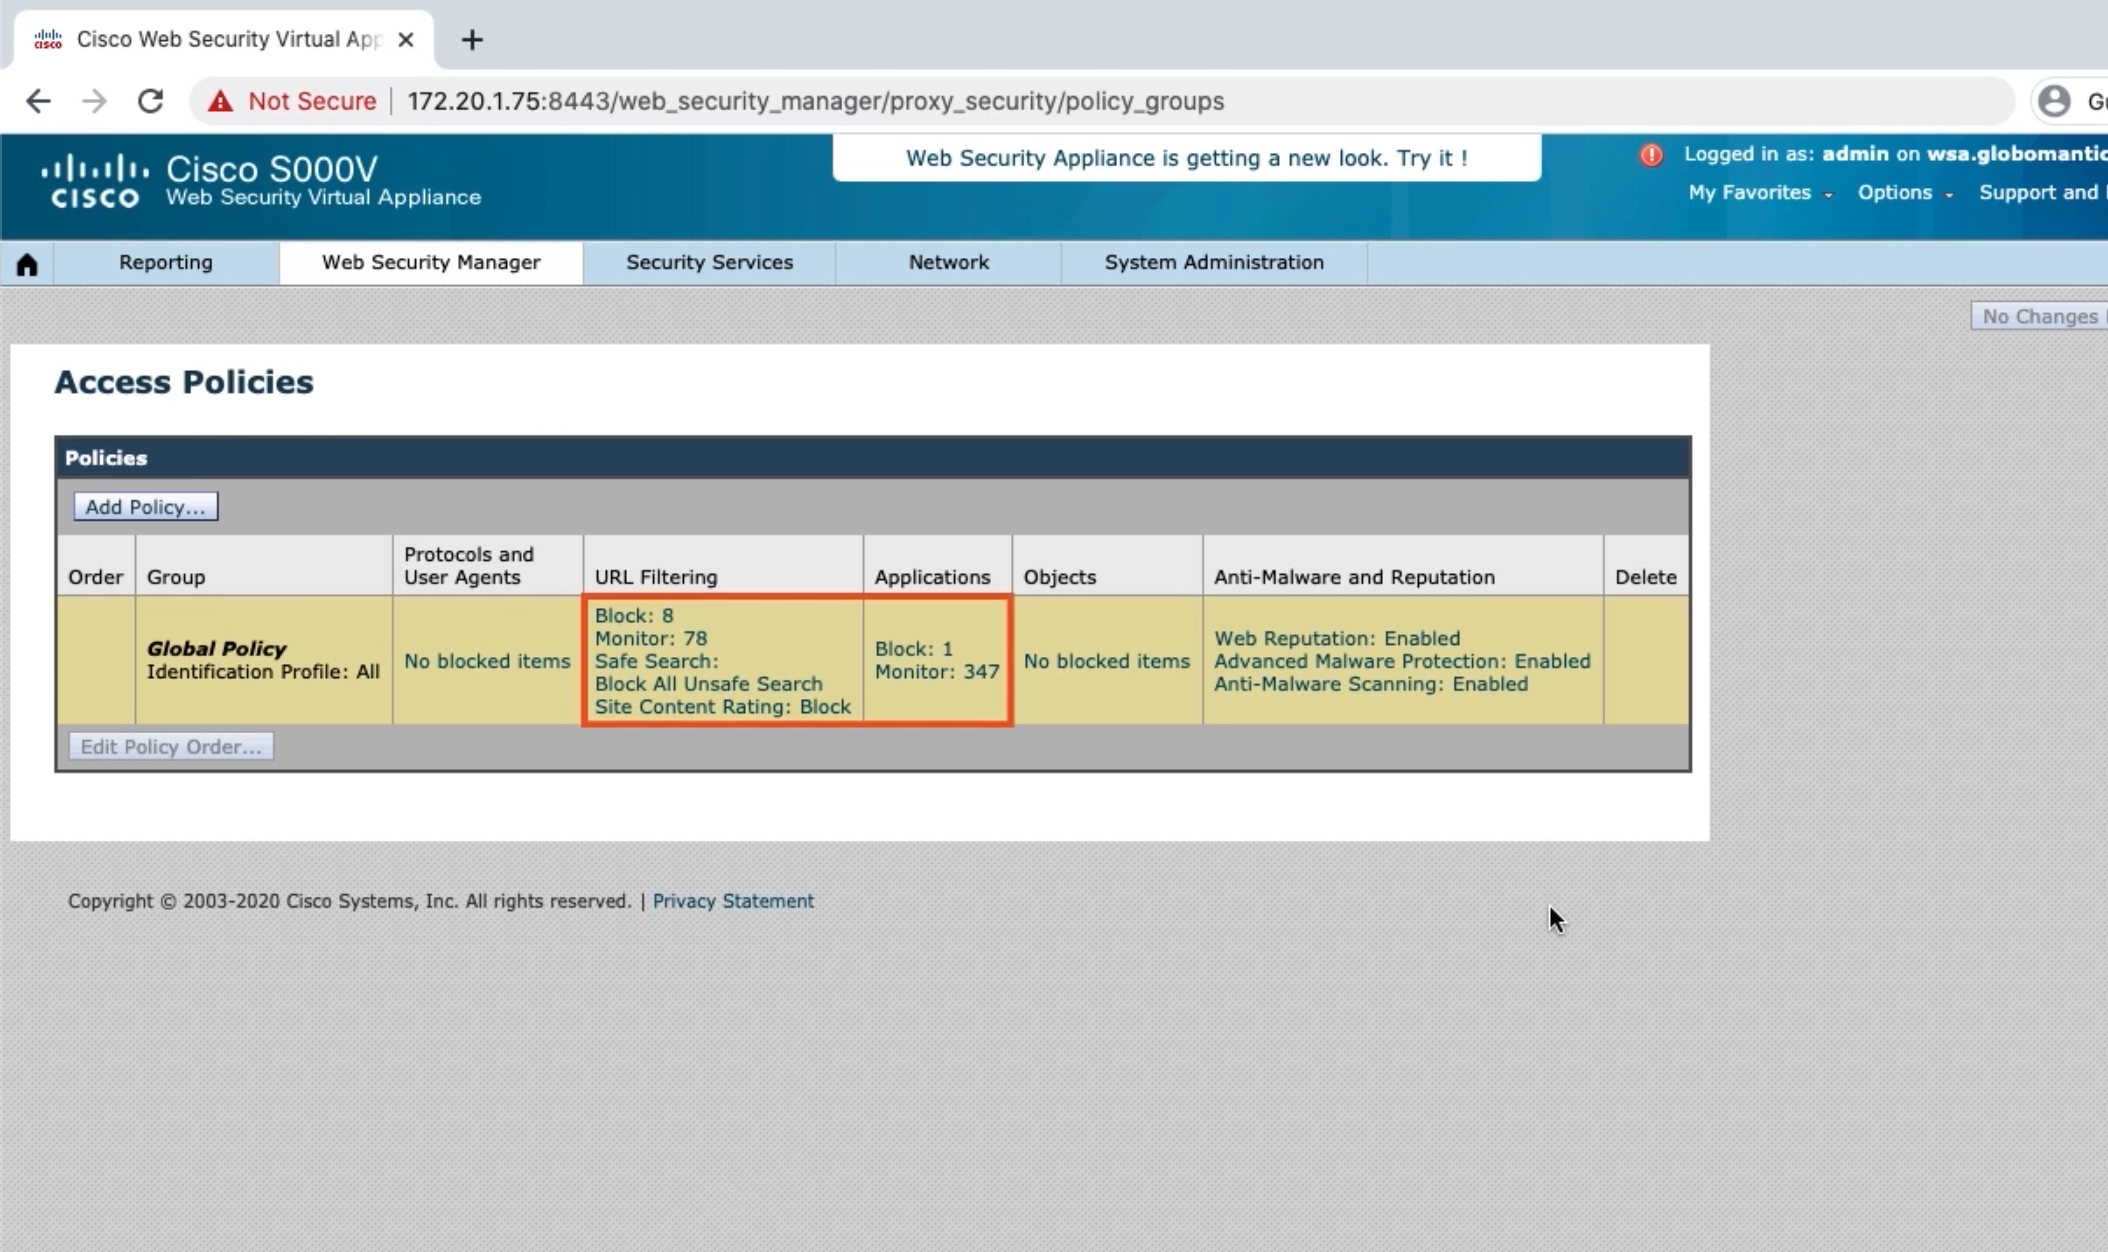This screenshot has height=1252, width=2108.
Task: Click the 'Access Policies' page heading
Action: tap(184, 382)
